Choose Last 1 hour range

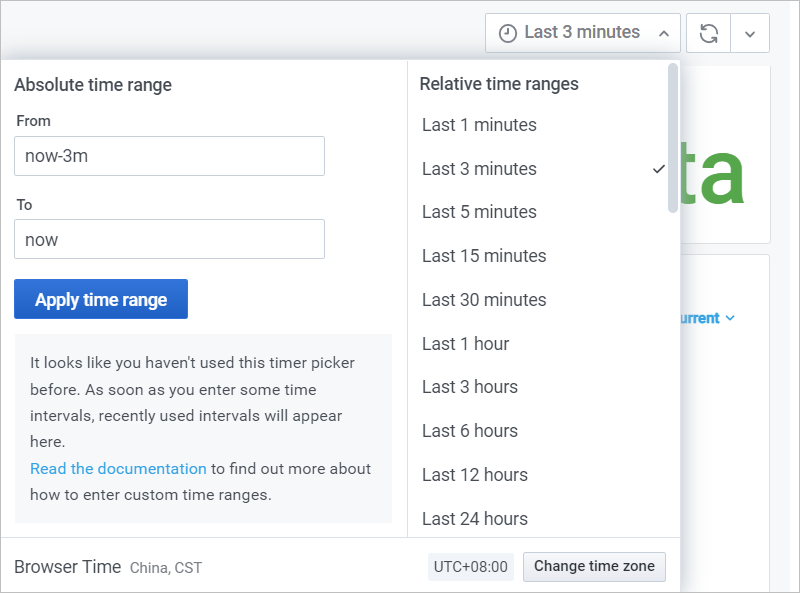(466, 344)
